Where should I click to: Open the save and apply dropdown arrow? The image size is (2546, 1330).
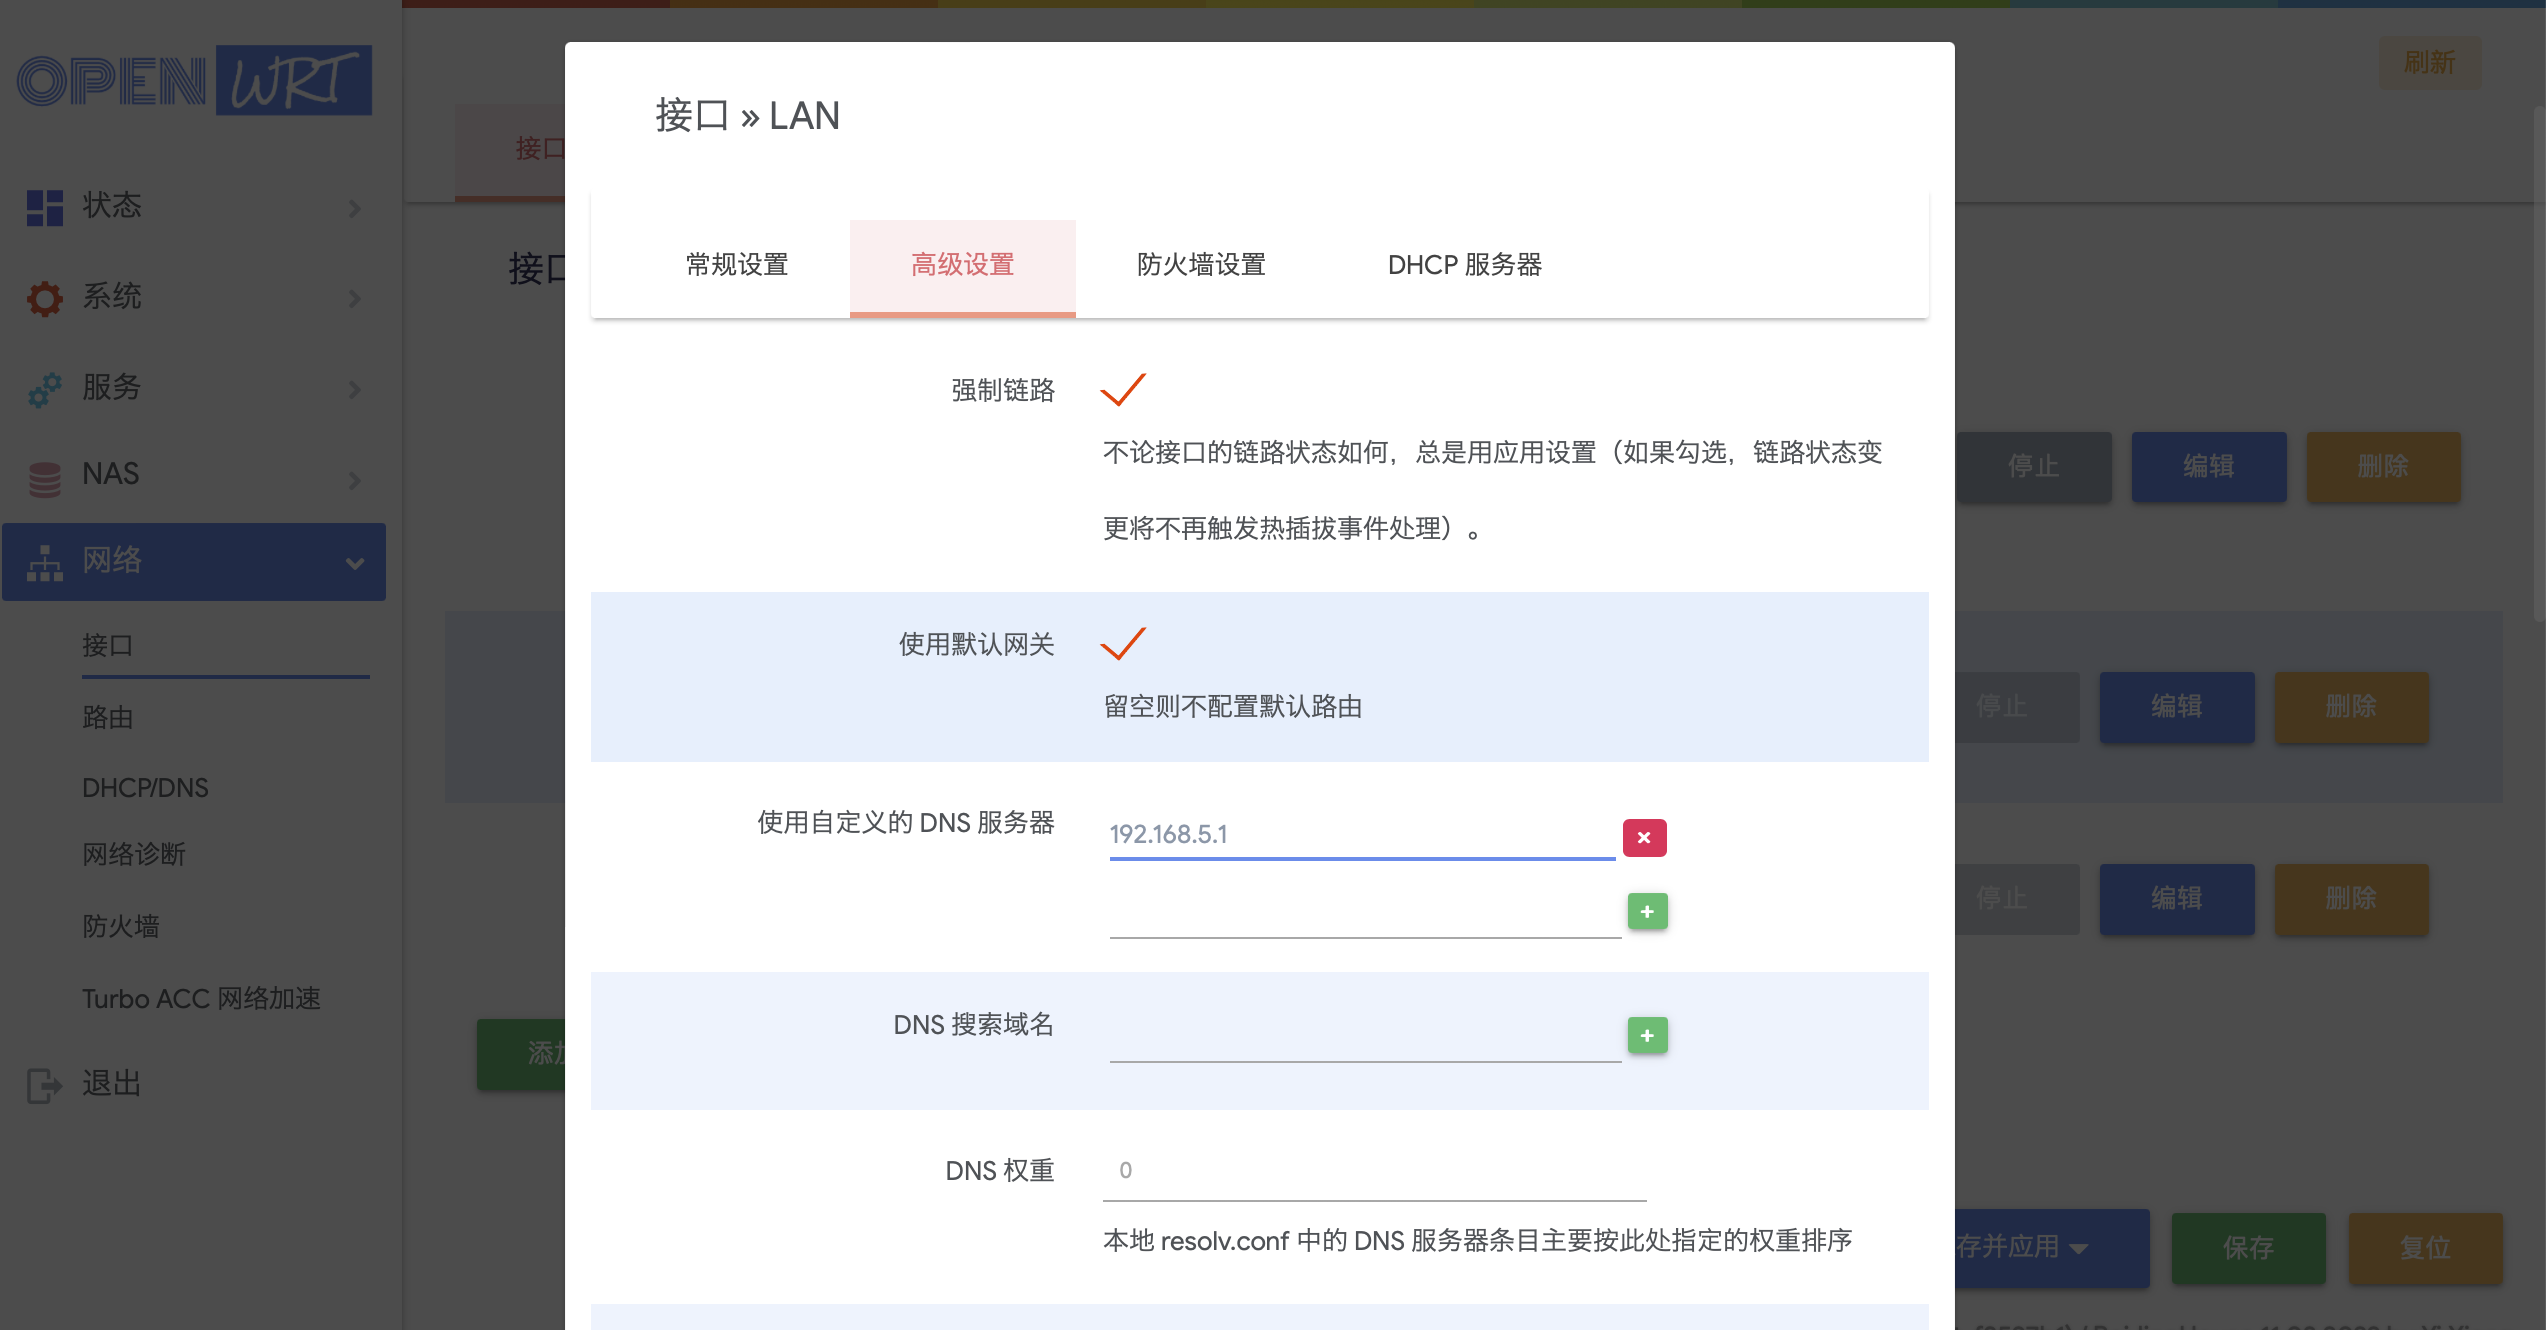2079,1248
